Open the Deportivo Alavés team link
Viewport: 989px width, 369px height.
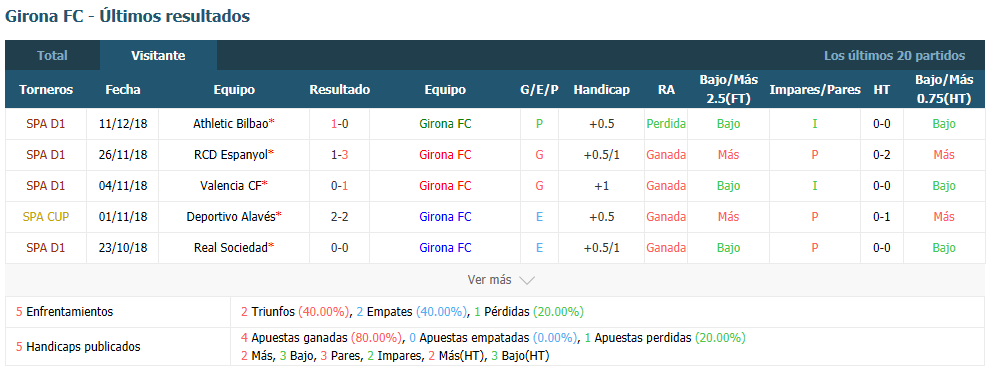pyautogui.click(x=231, y=216)
